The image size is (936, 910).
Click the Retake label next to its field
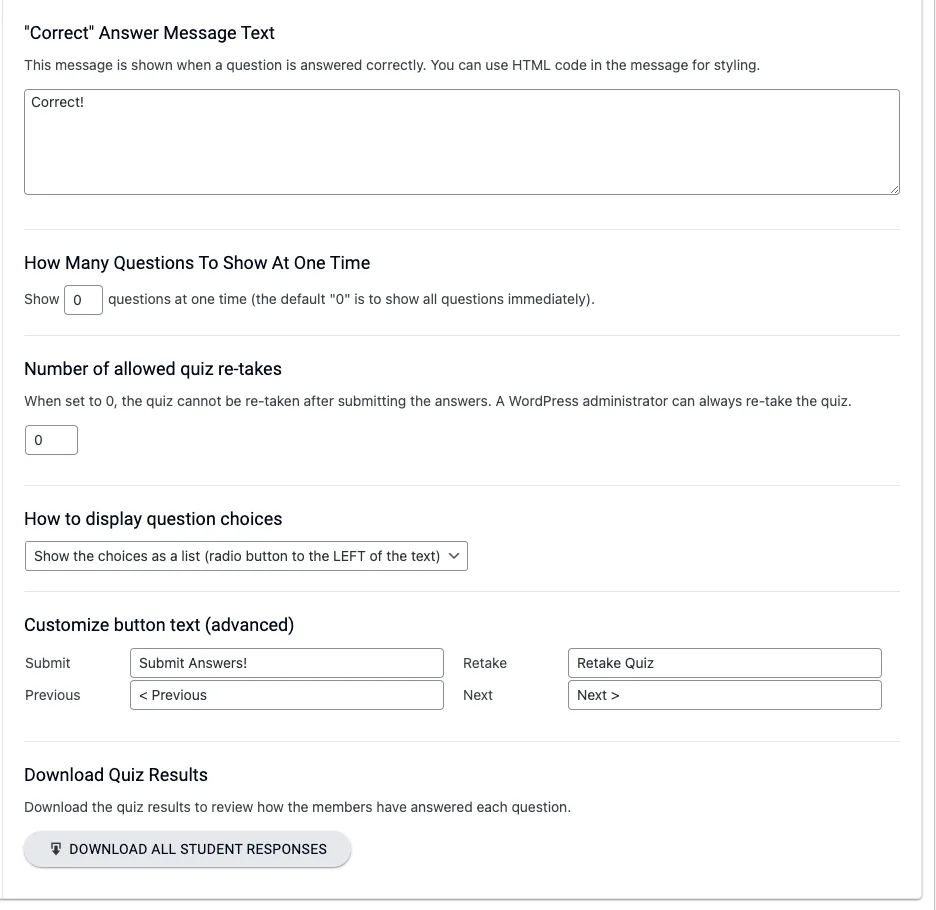click(x=485, y=662)
